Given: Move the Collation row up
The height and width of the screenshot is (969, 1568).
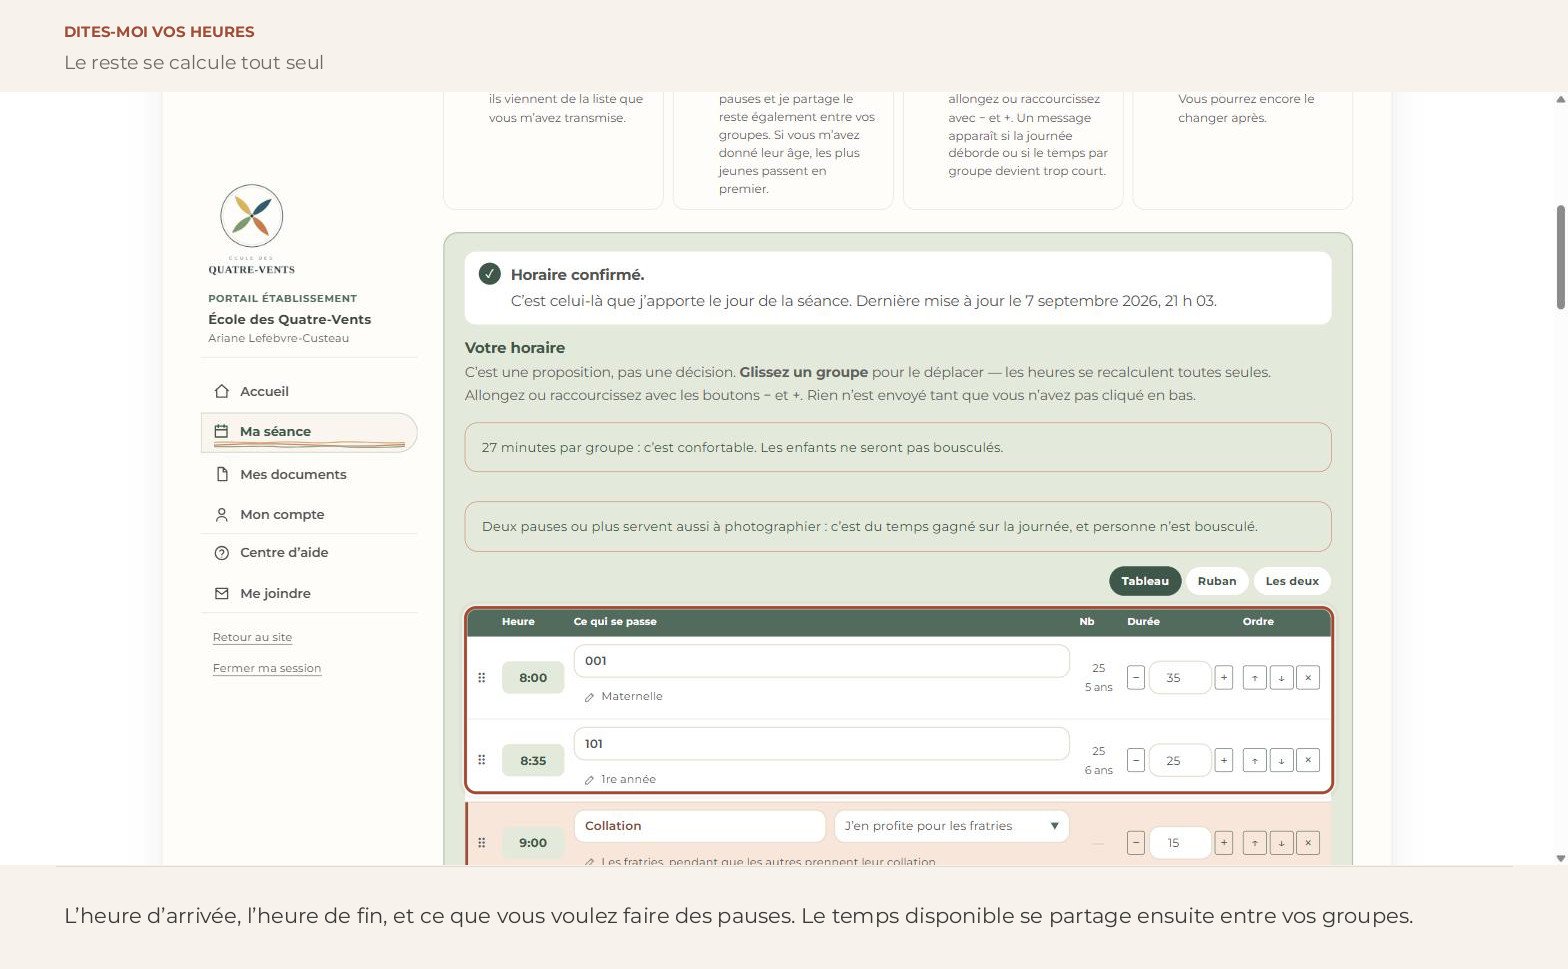Looking at the screenshot, I should 1255,843.
